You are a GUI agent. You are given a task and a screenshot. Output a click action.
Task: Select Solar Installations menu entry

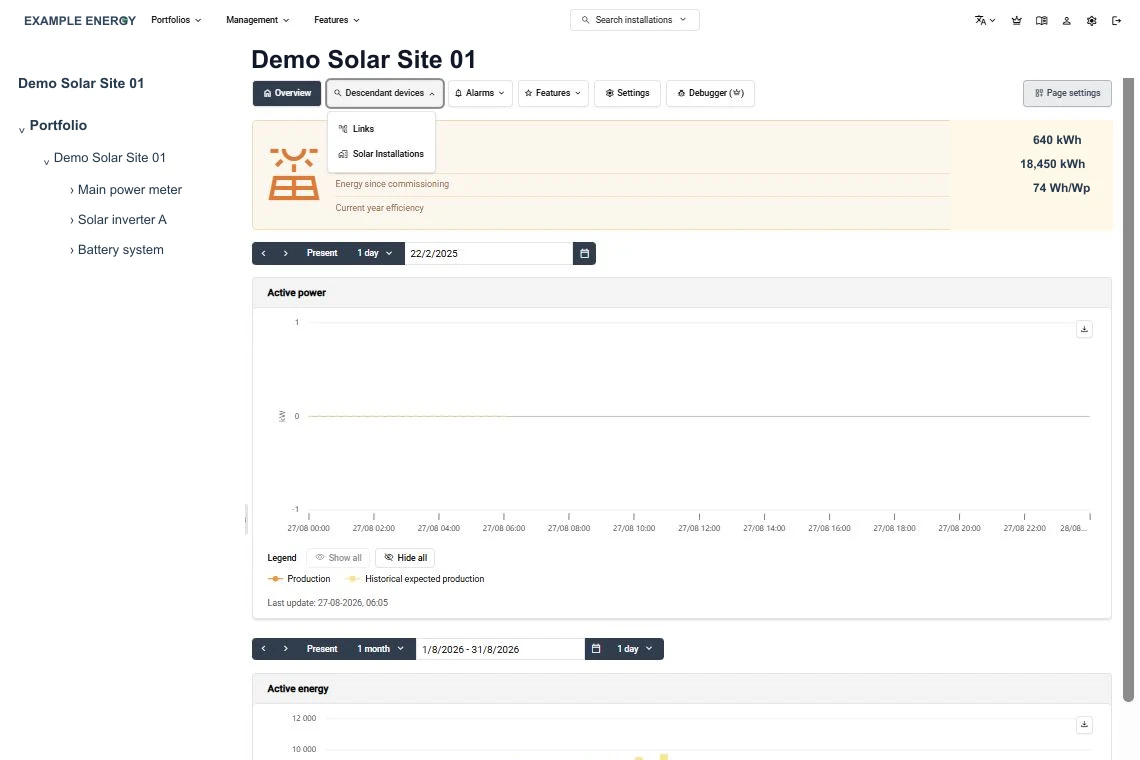click(382, 154)
